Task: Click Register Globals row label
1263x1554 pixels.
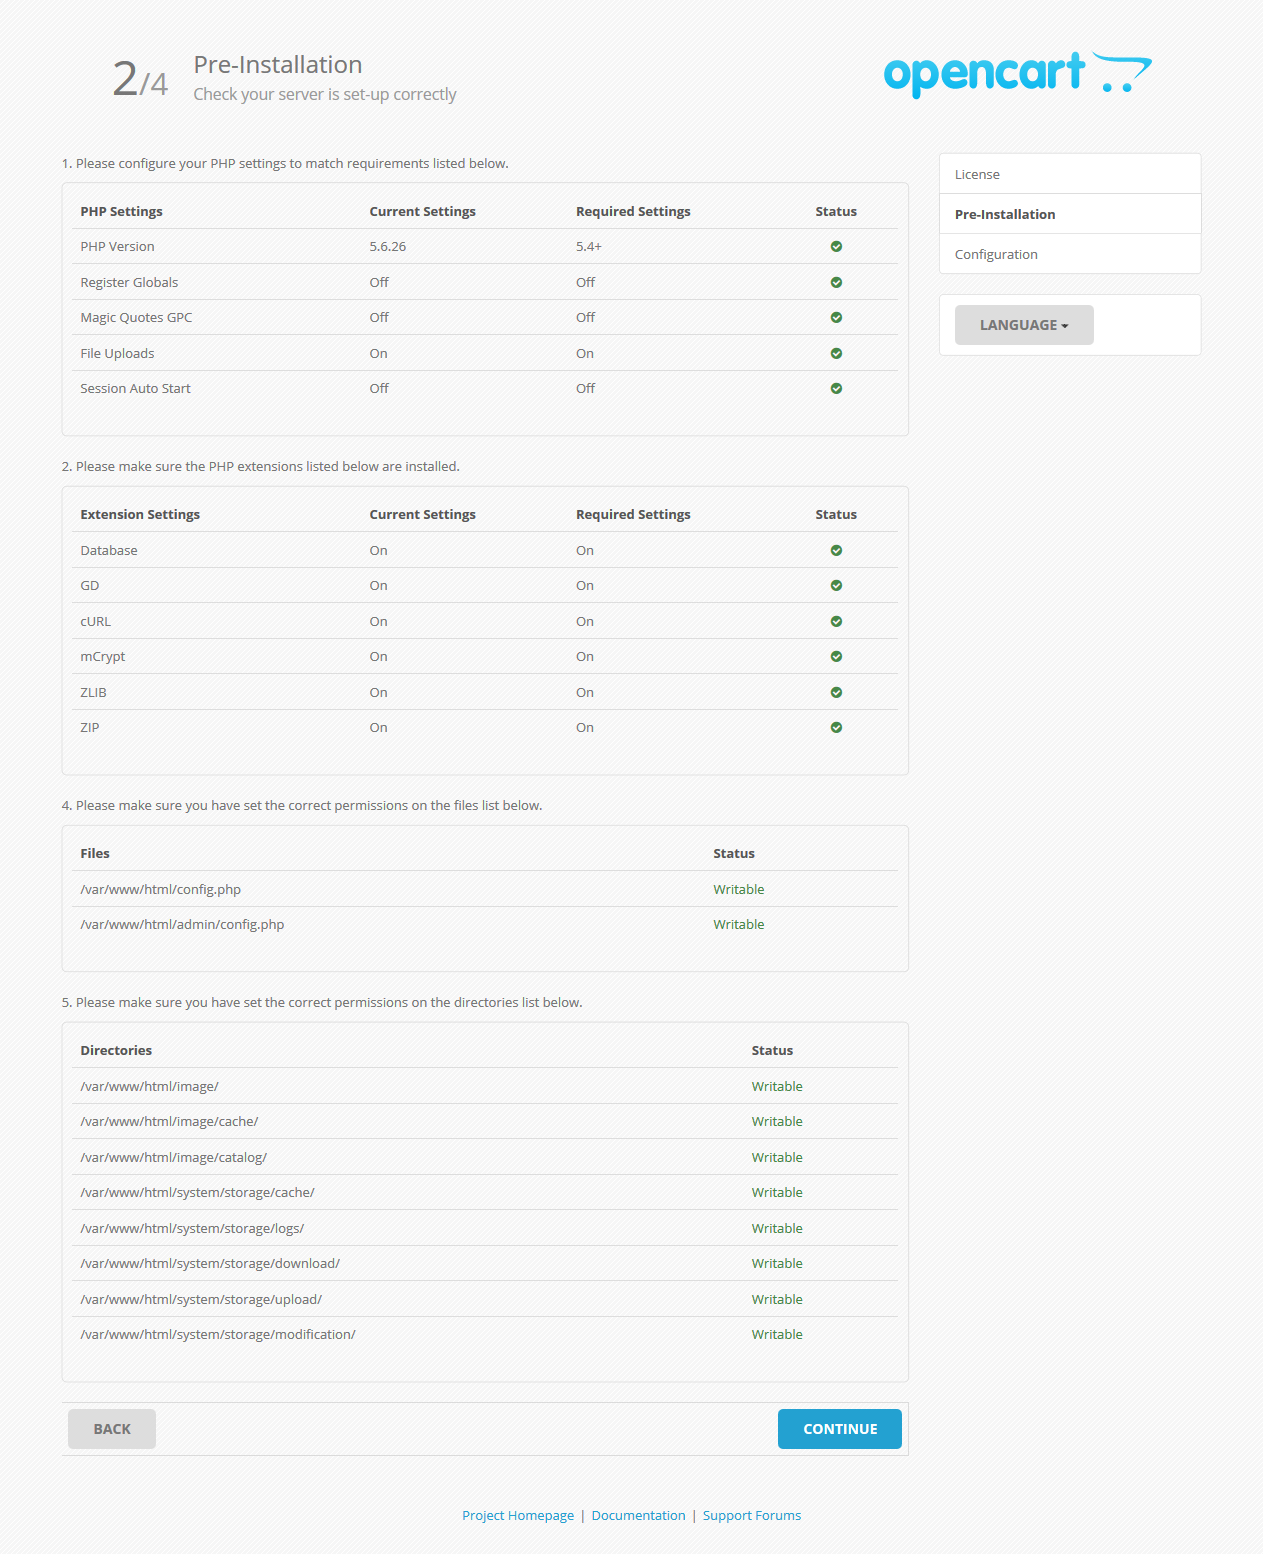Action: [x=129, y=283]
